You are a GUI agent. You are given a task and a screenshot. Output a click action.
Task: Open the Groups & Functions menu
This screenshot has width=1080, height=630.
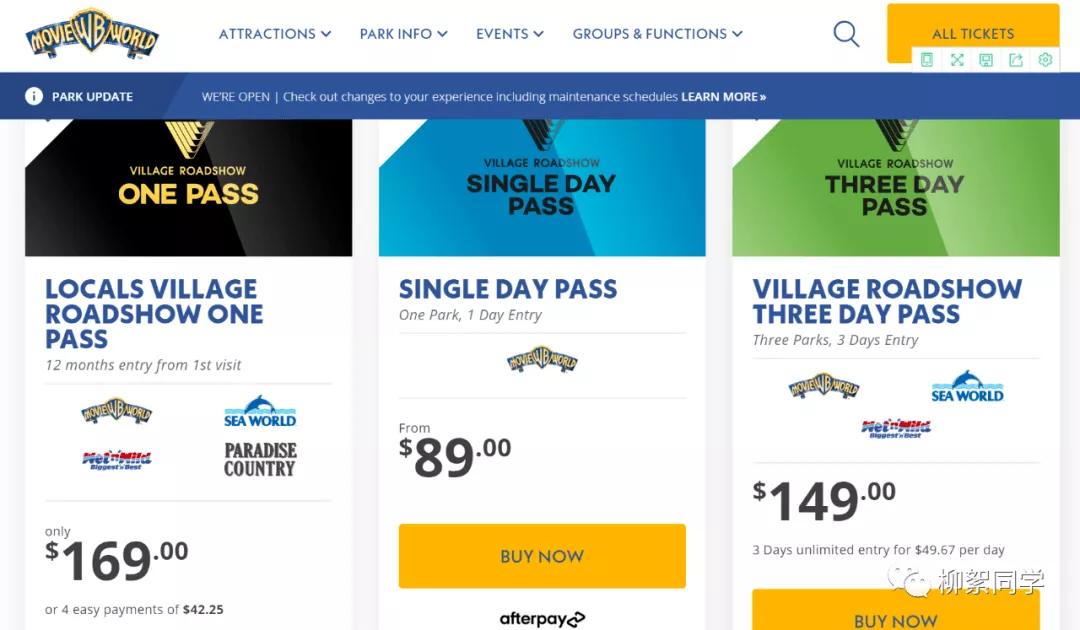(x=658, y=34)
